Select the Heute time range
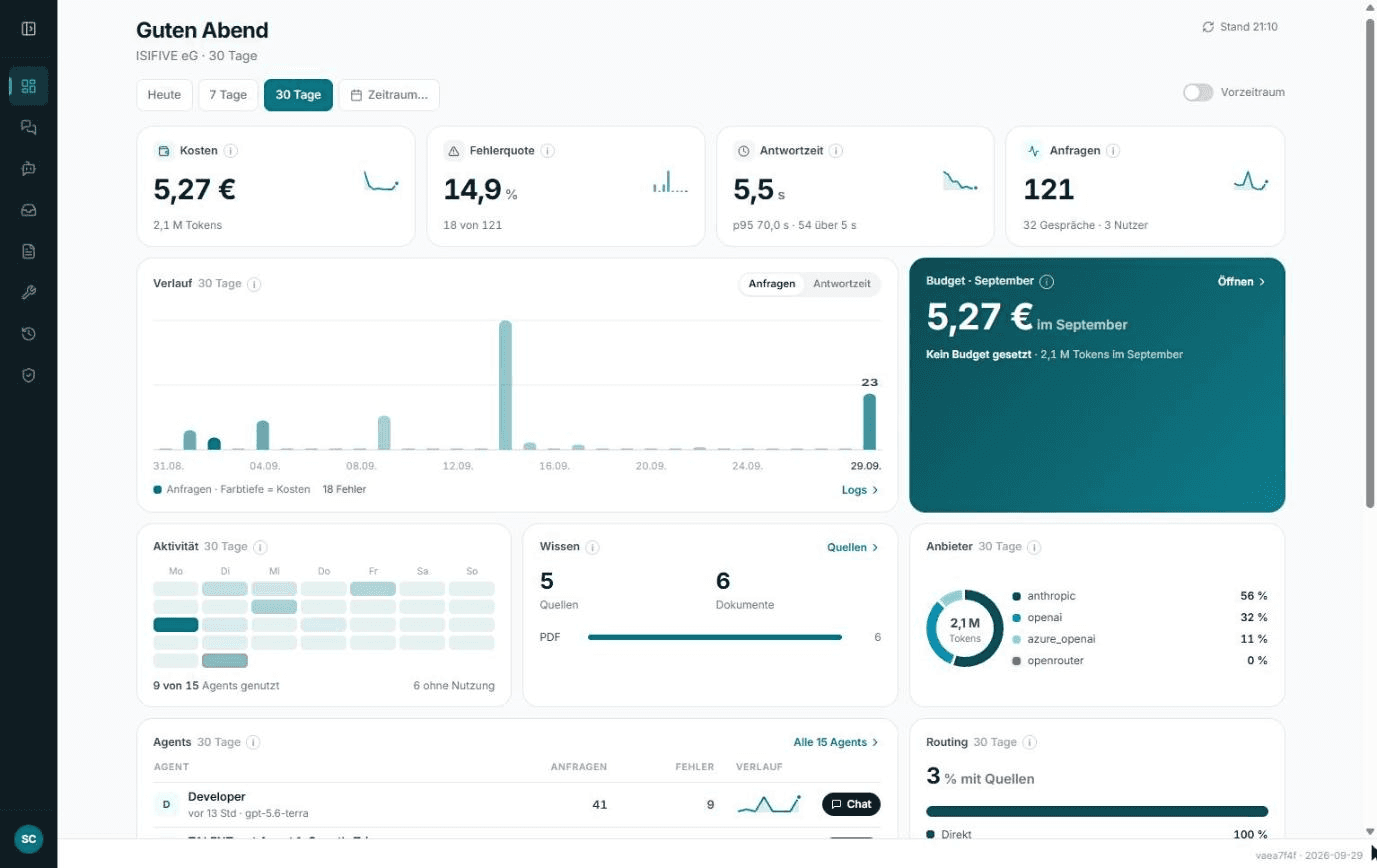This screenshot has width=1377, height=868. 164,95
